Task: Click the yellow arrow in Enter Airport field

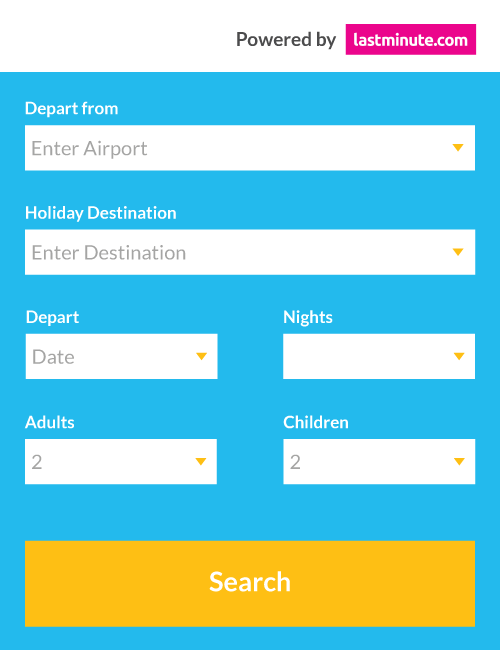Action: click(x=458, y=148)
